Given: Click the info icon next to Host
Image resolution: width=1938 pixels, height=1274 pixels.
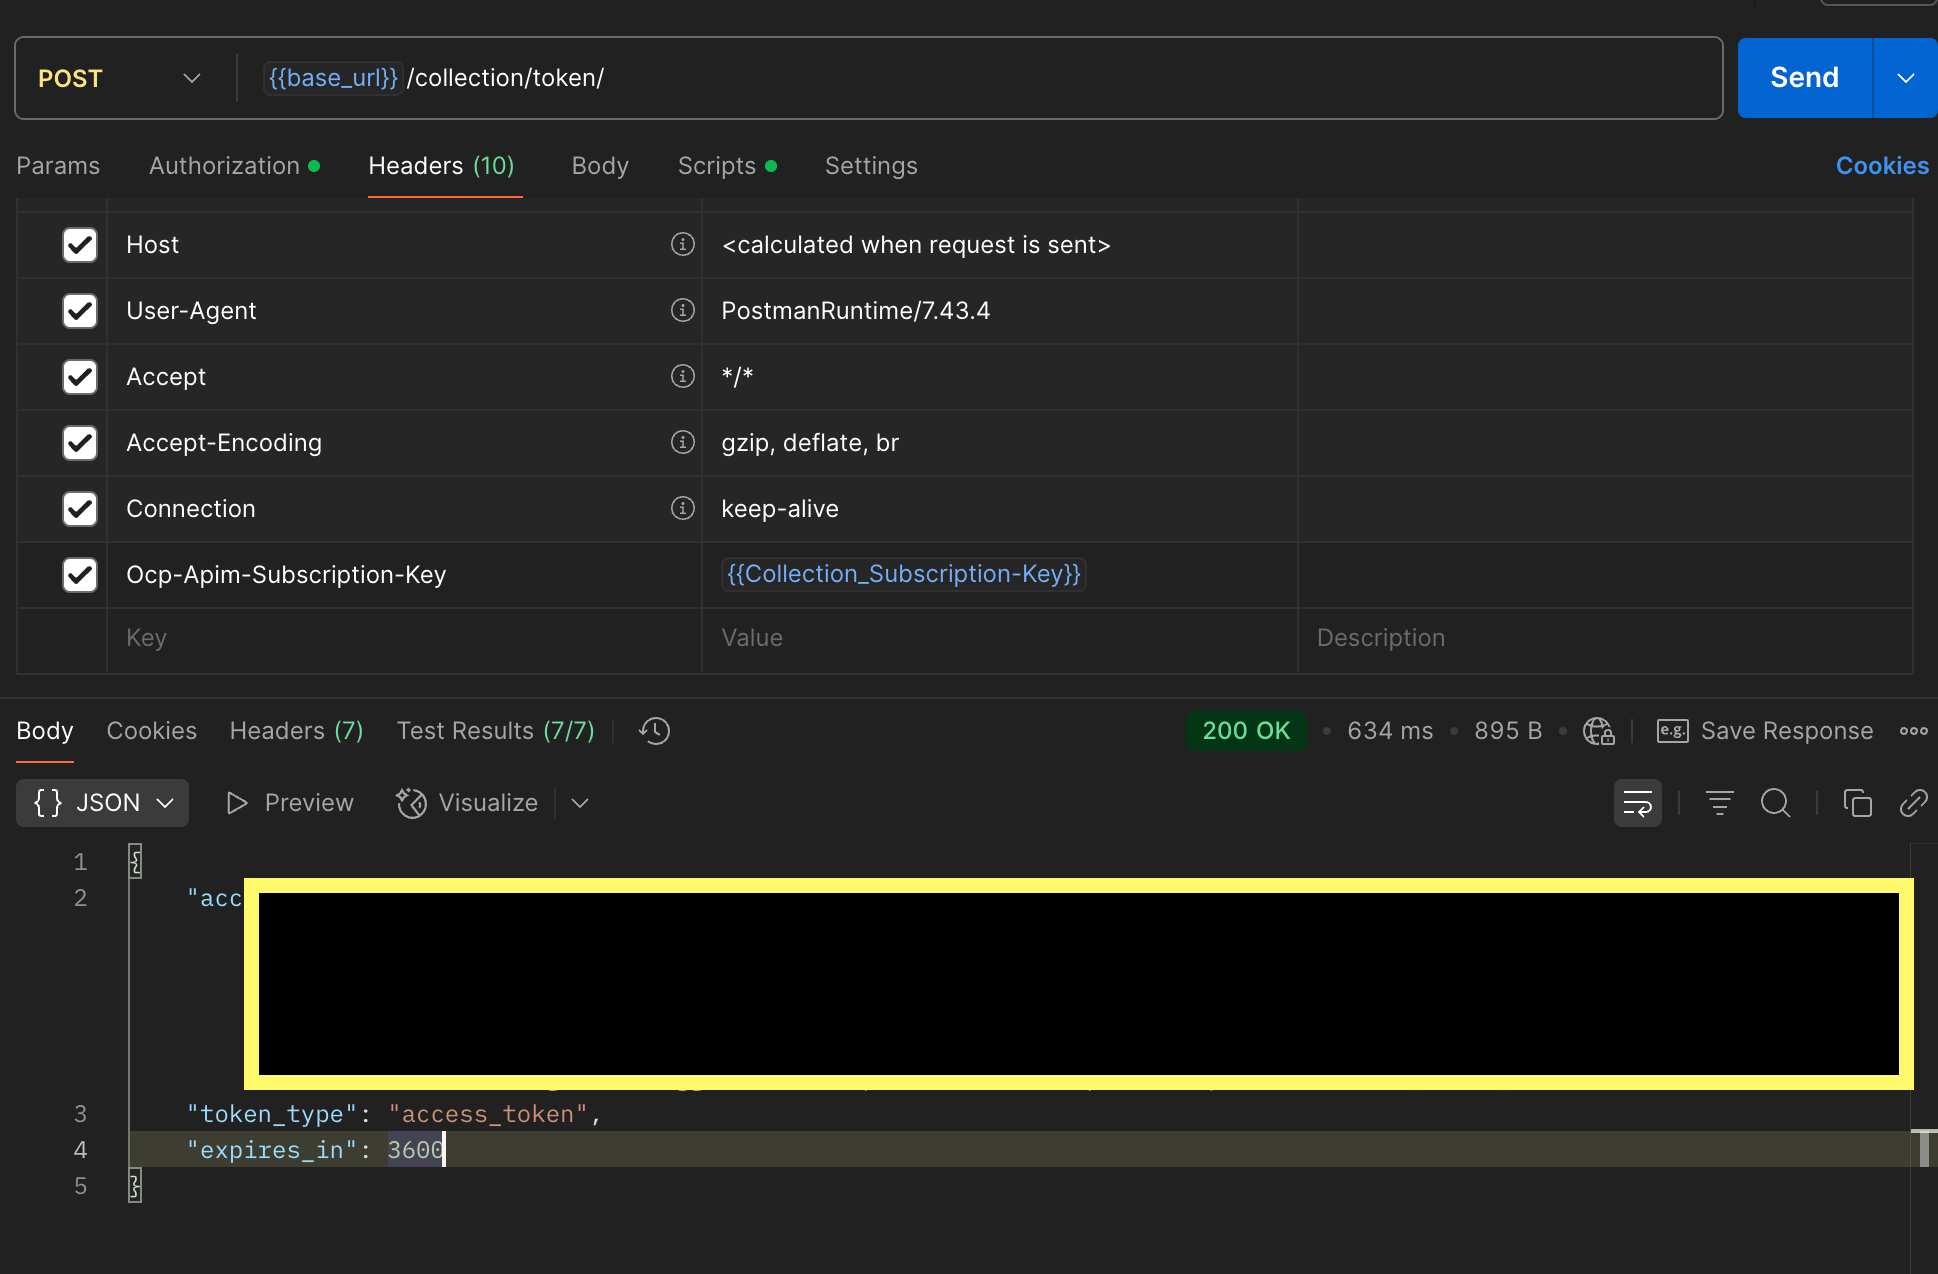Looking at the screenshot, I should point(682,244).
